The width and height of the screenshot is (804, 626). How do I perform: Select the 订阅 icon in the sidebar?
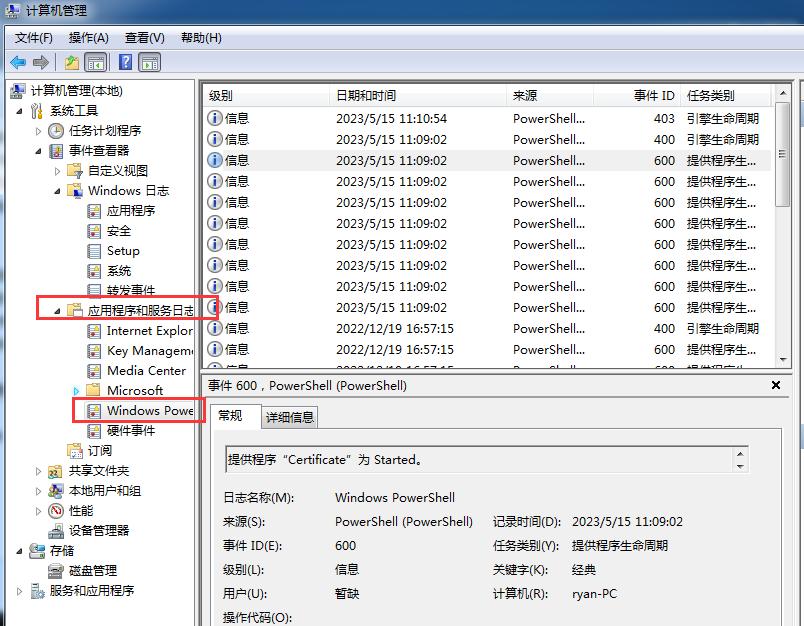pos(75,450)
